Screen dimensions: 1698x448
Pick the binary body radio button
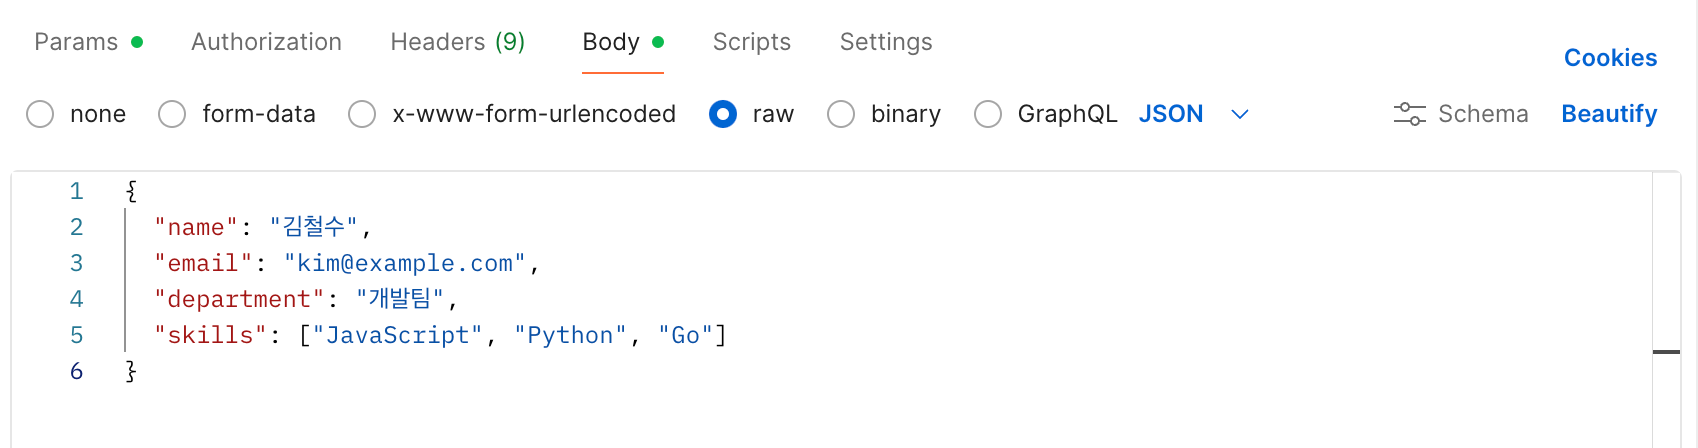click(x=841, y=114)
